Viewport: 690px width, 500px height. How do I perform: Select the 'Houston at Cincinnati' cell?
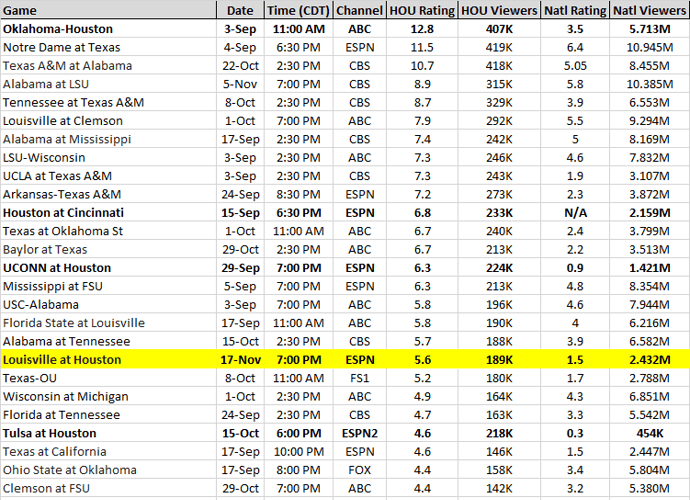(108, 213)
